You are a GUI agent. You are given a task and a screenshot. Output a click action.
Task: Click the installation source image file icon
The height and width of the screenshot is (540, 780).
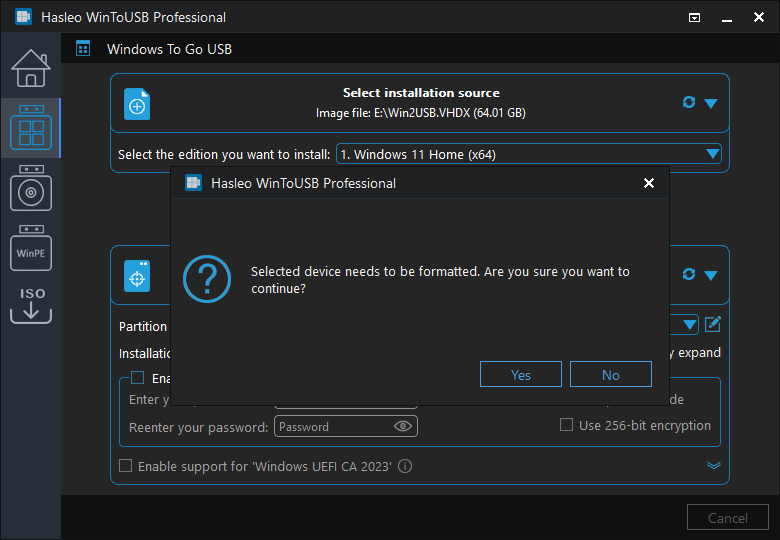point(137,104)
